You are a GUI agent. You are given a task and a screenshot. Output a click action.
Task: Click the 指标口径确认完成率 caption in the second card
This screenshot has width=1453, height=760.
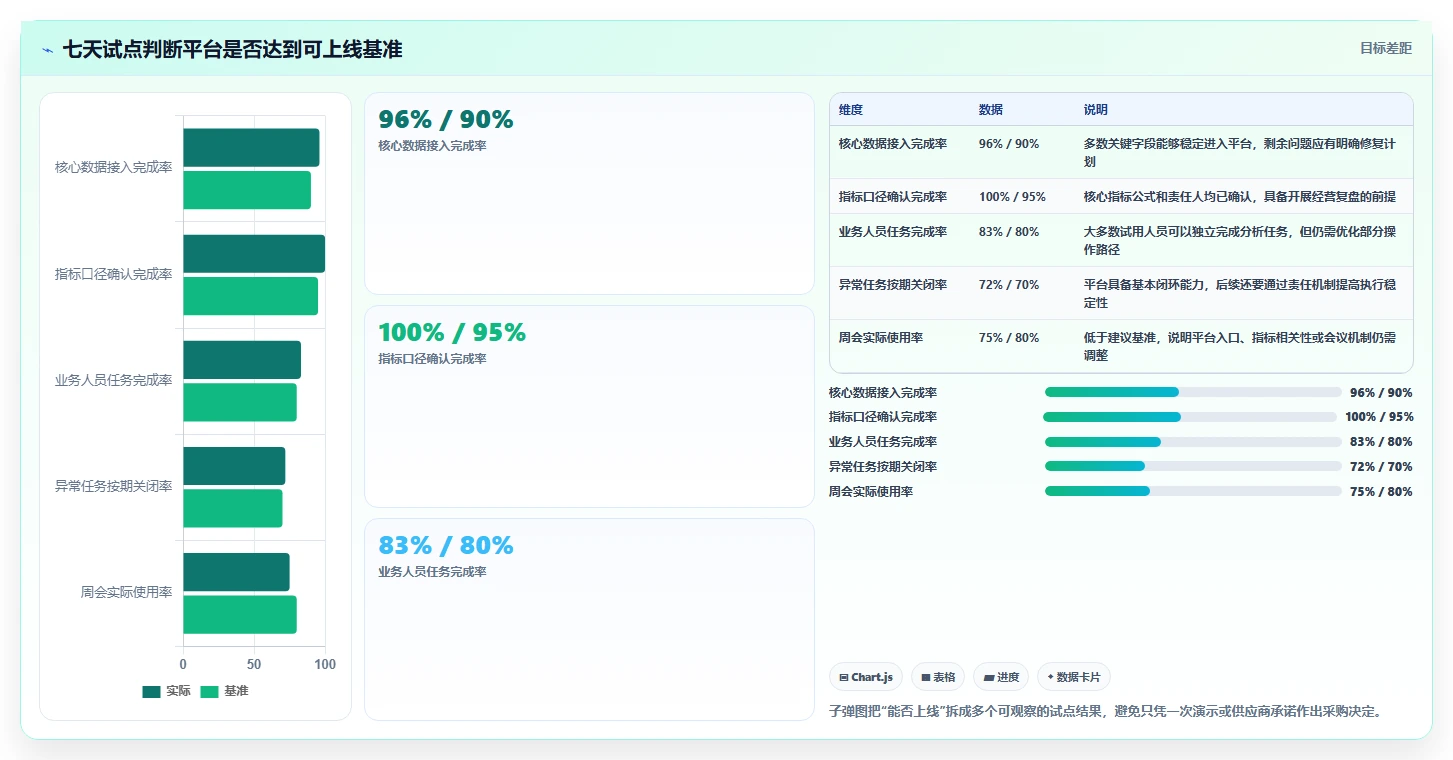pos(432,359)
